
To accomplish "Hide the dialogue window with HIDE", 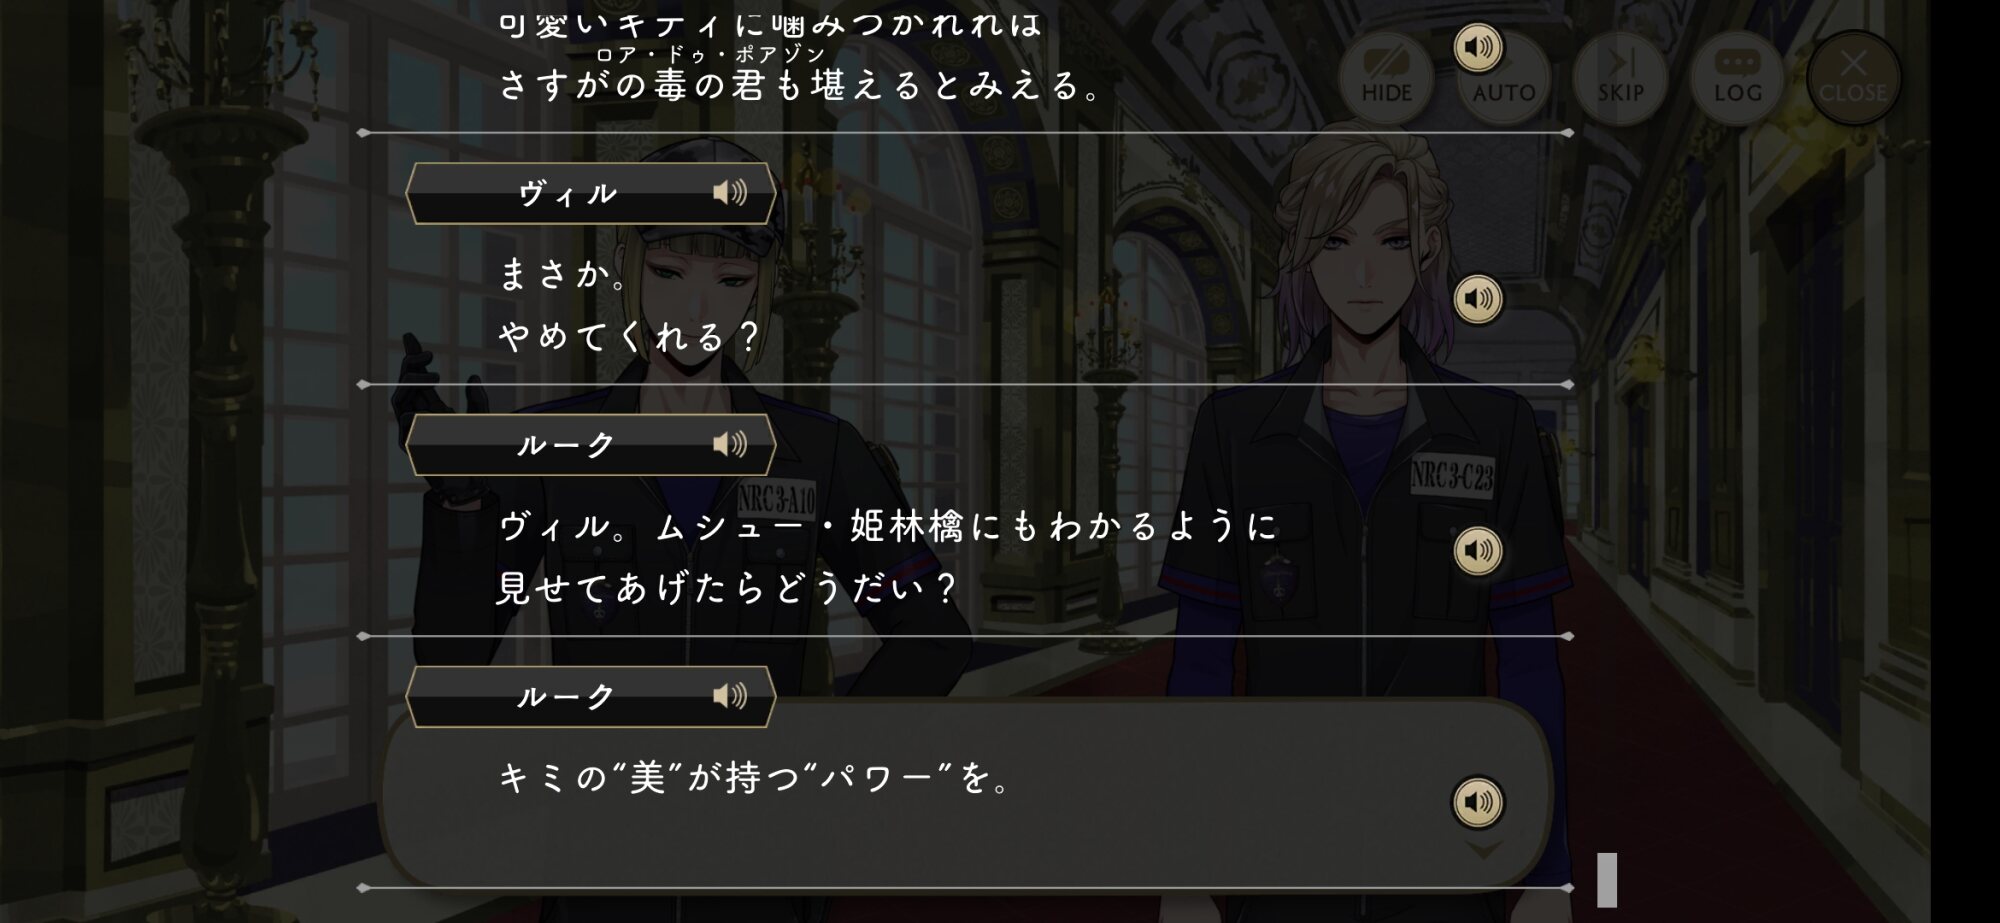I will pyautogui.click(x=1386, y=78).
